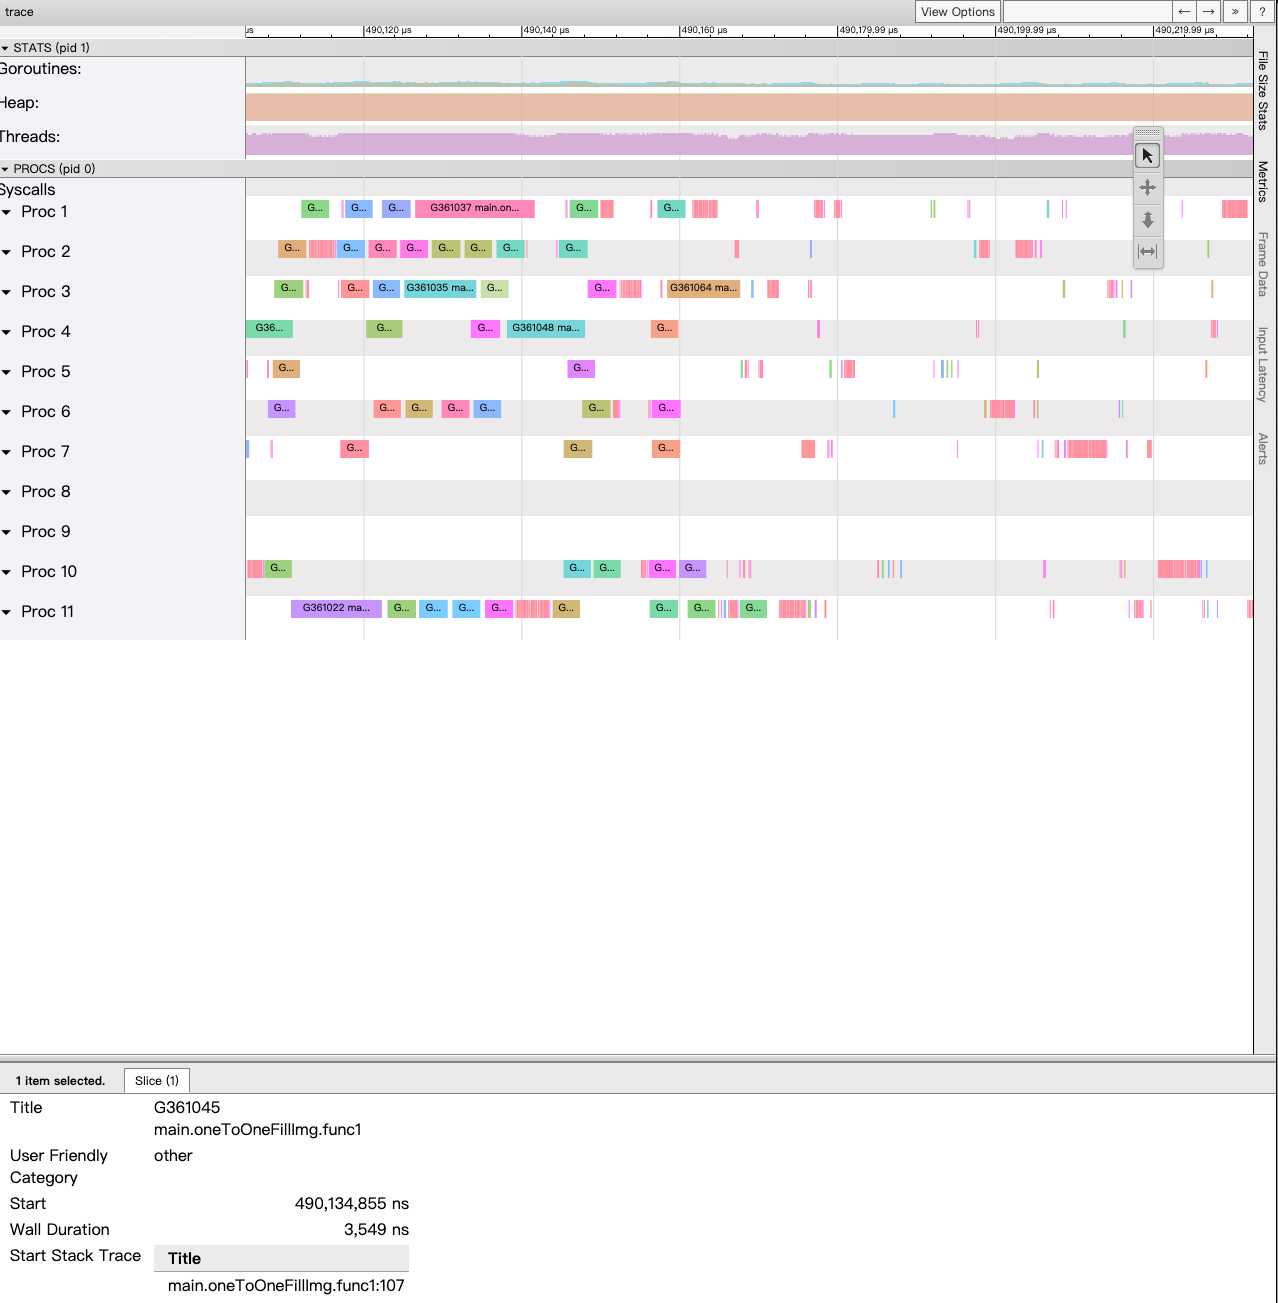1278x1303 pixels.
Task: Click the left arrow navigation button
Action: (x=1184, y=11)
